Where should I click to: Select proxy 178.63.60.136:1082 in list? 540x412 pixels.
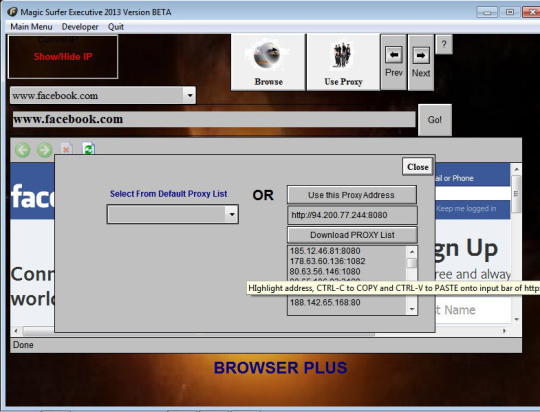pos(328,261)
